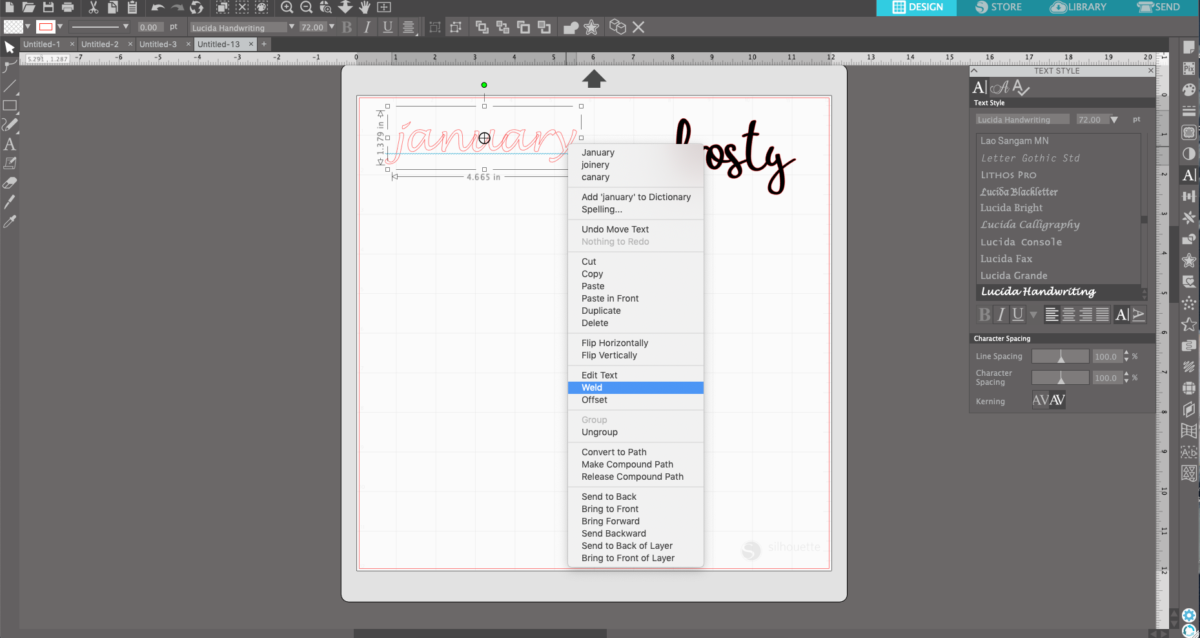Click the Save disk icon
The height and width of the screenshot is (638, 1200).
coord(49,7)
